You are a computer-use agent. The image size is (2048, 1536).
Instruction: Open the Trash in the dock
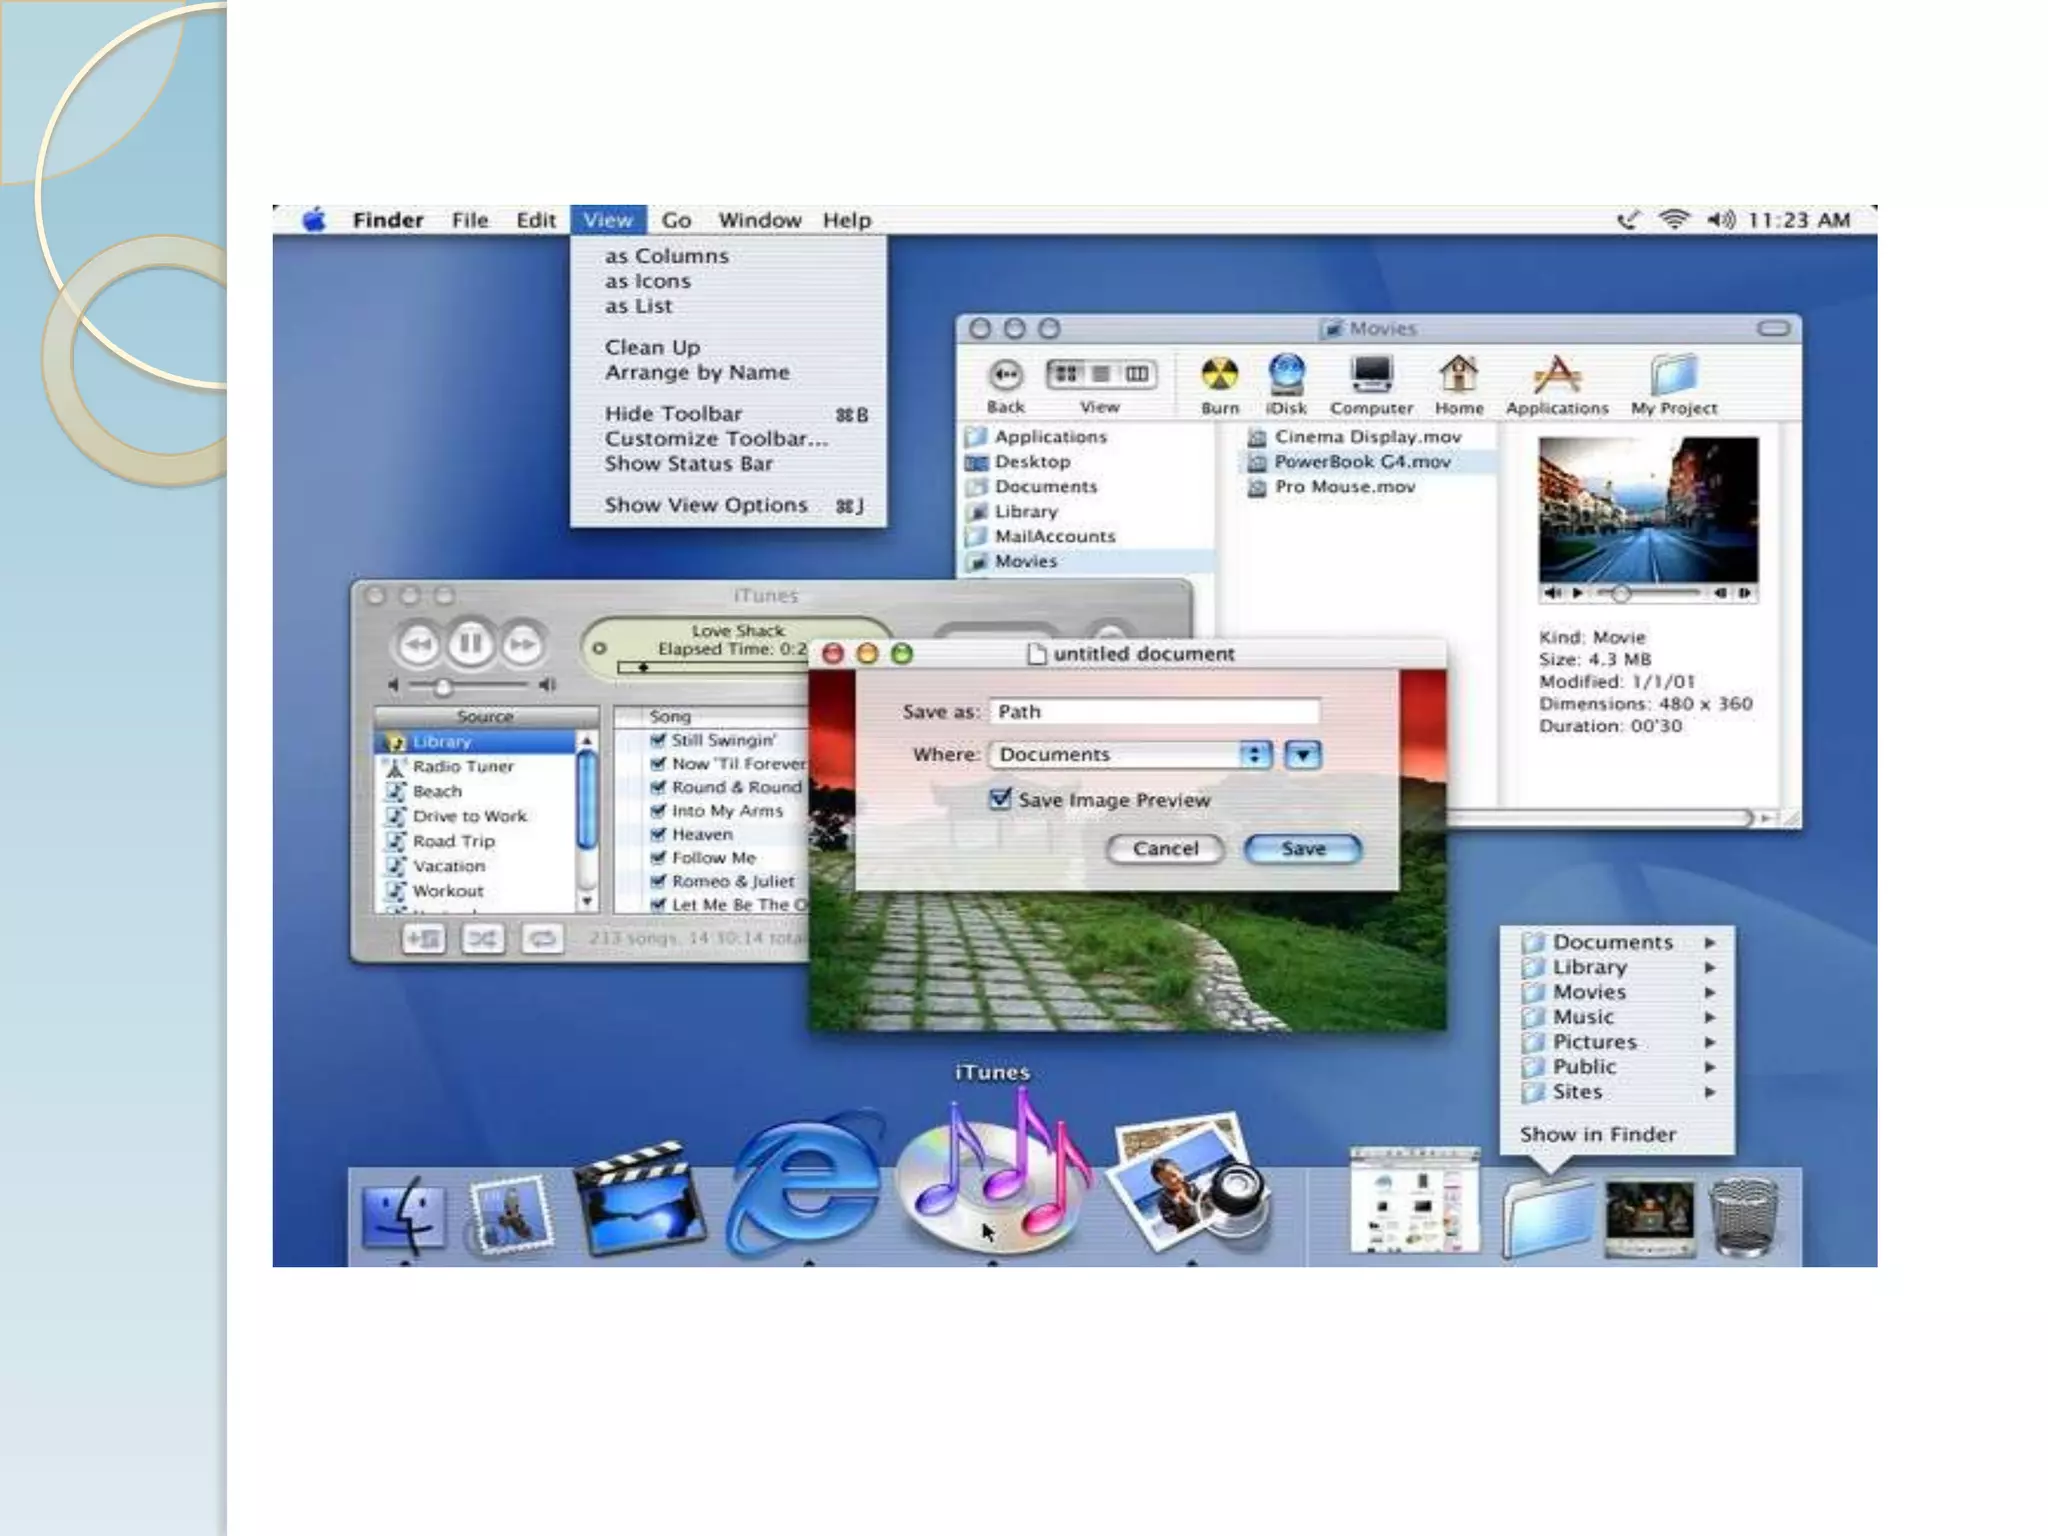[1743, 1216]
